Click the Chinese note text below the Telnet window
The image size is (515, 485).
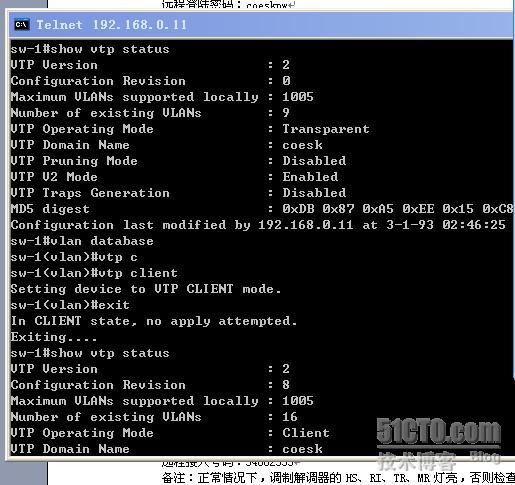coord(338,478)
